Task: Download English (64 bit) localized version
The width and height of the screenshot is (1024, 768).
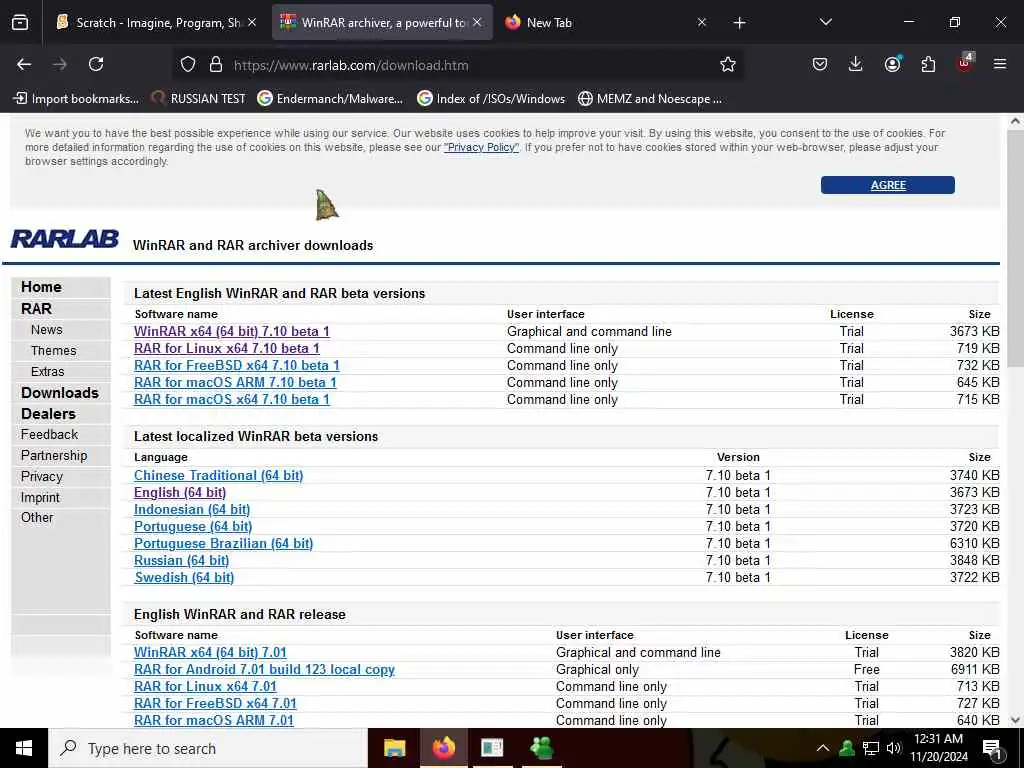Action: tap(180, 492)
